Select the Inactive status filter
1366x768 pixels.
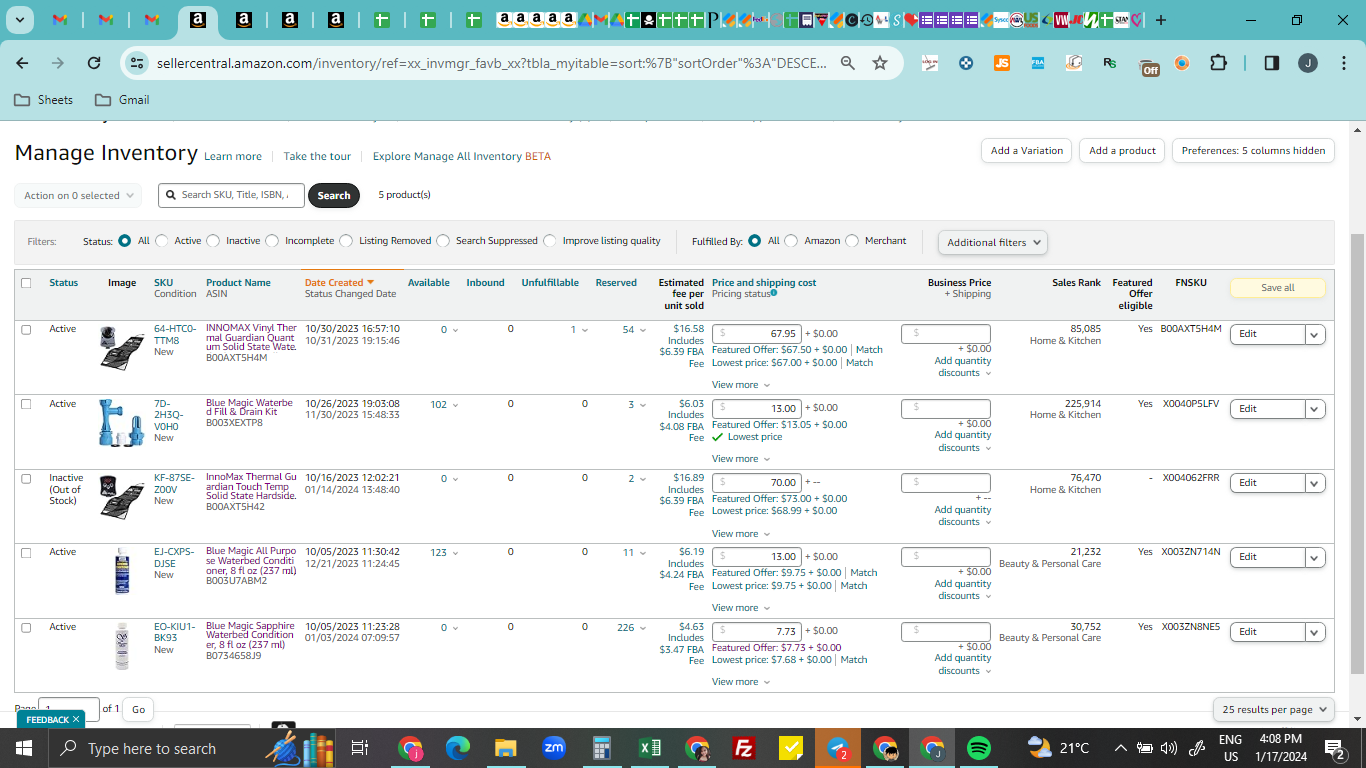[214, 241]
